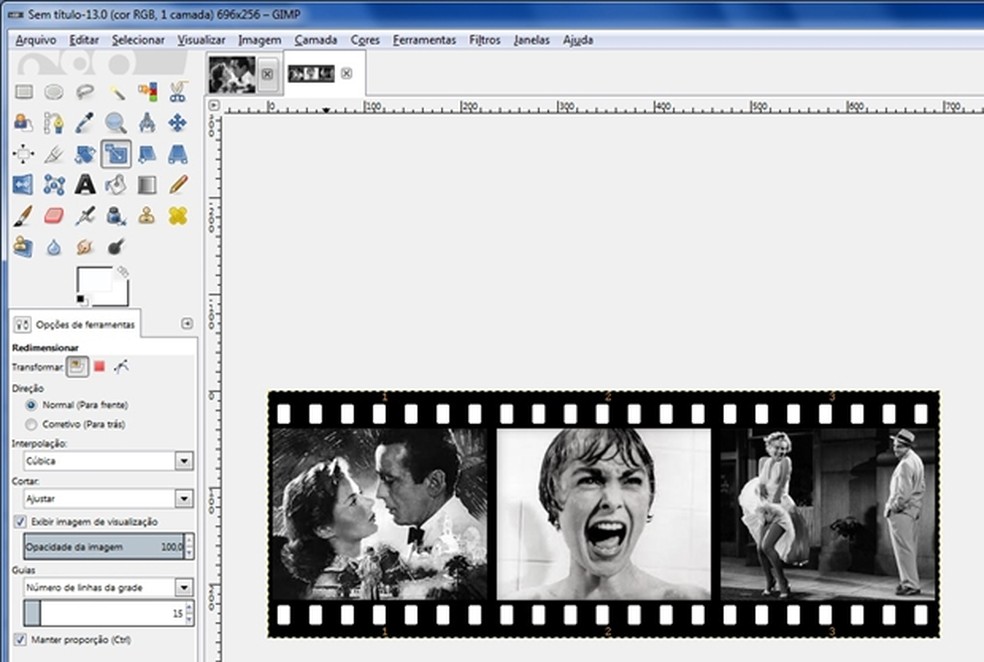Viewport: 984px width, 662px height.
Task: Pick the Eraser tool
Action: point(54,215)
